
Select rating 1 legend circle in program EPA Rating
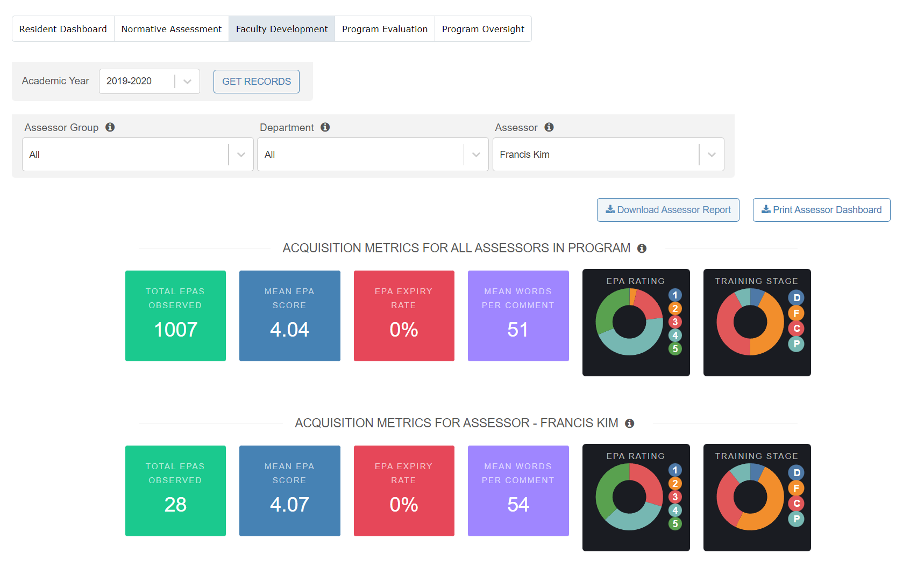point(675,295)
